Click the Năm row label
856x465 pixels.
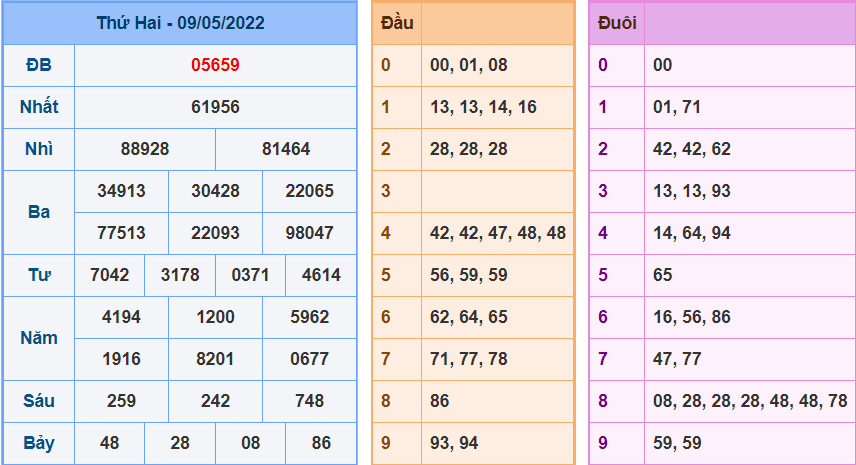click(x=39, y=338)
